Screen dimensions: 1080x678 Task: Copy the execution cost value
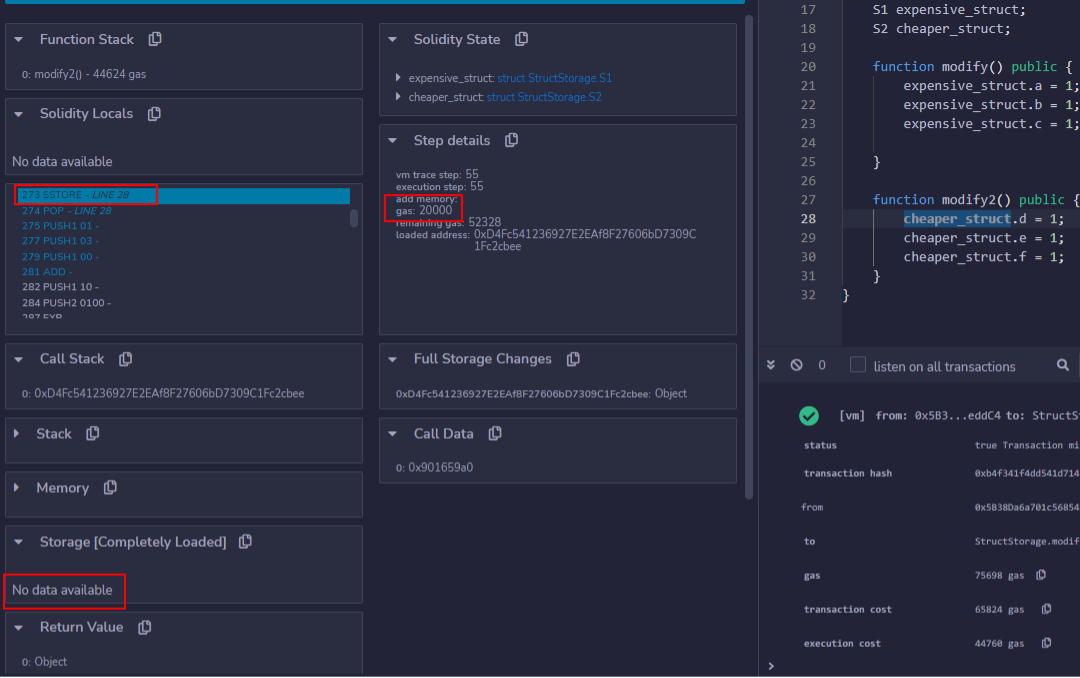(1046, 643)
